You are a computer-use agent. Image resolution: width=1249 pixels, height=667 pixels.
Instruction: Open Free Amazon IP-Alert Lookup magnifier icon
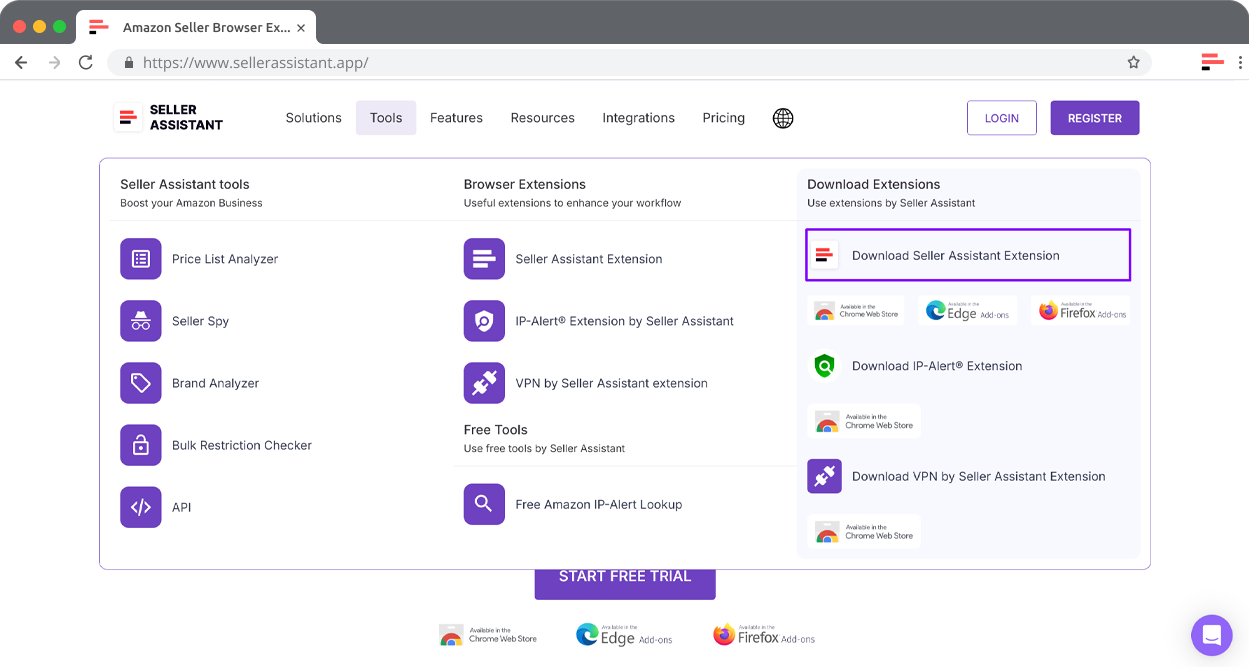[x=484, y=504]
